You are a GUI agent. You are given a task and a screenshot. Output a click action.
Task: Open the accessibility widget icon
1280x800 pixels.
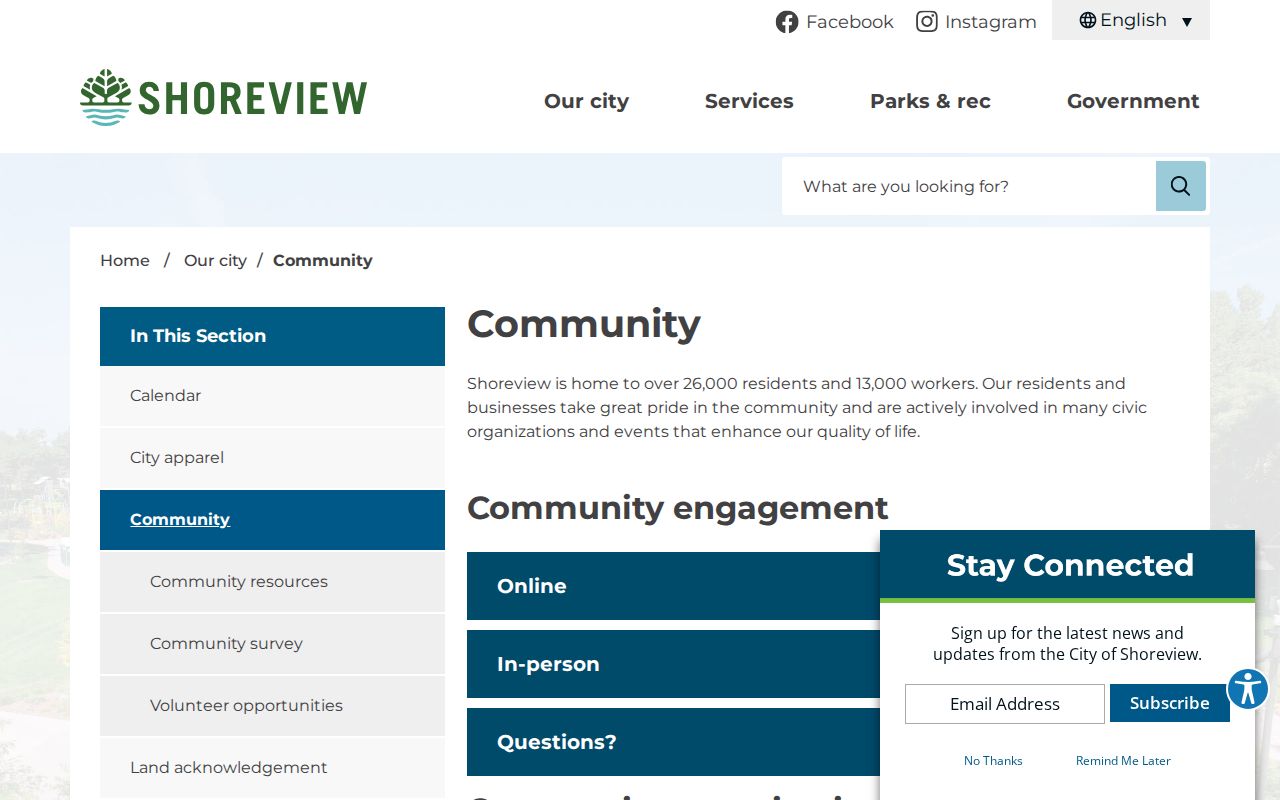(1248, 689)
